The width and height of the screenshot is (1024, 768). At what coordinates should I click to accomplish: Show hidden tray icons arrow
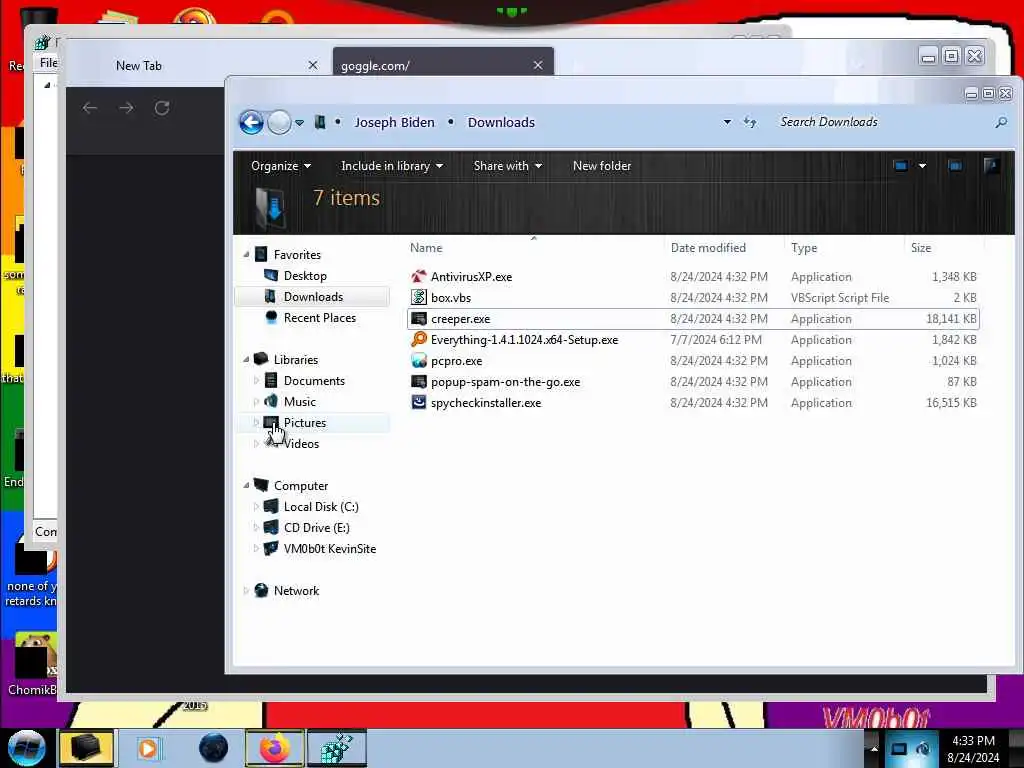click(x=874, y=748)
